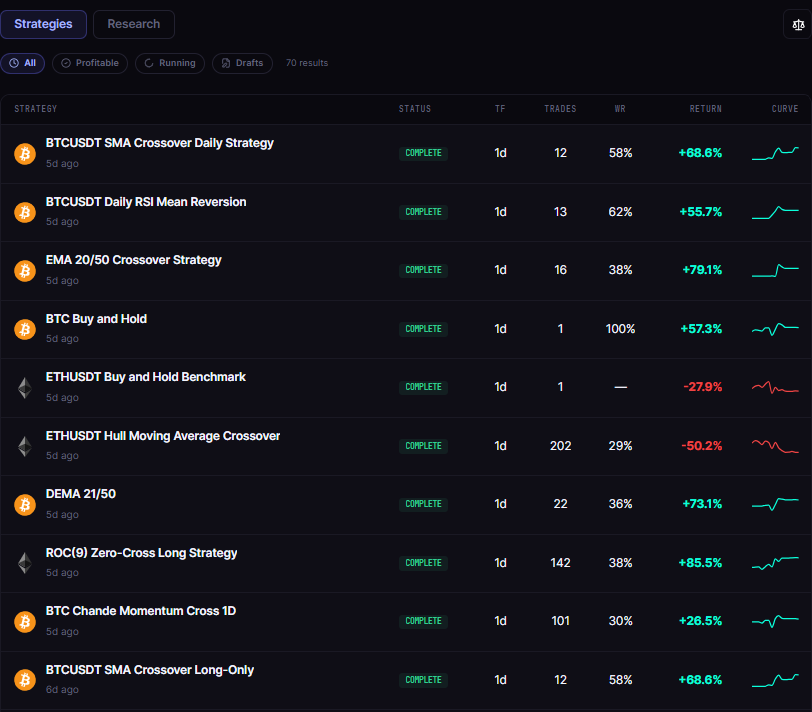Open BTCUSDT SMA Crossover Daily Strategy
This screenshot has width=812, height=712.
[160, 143]
